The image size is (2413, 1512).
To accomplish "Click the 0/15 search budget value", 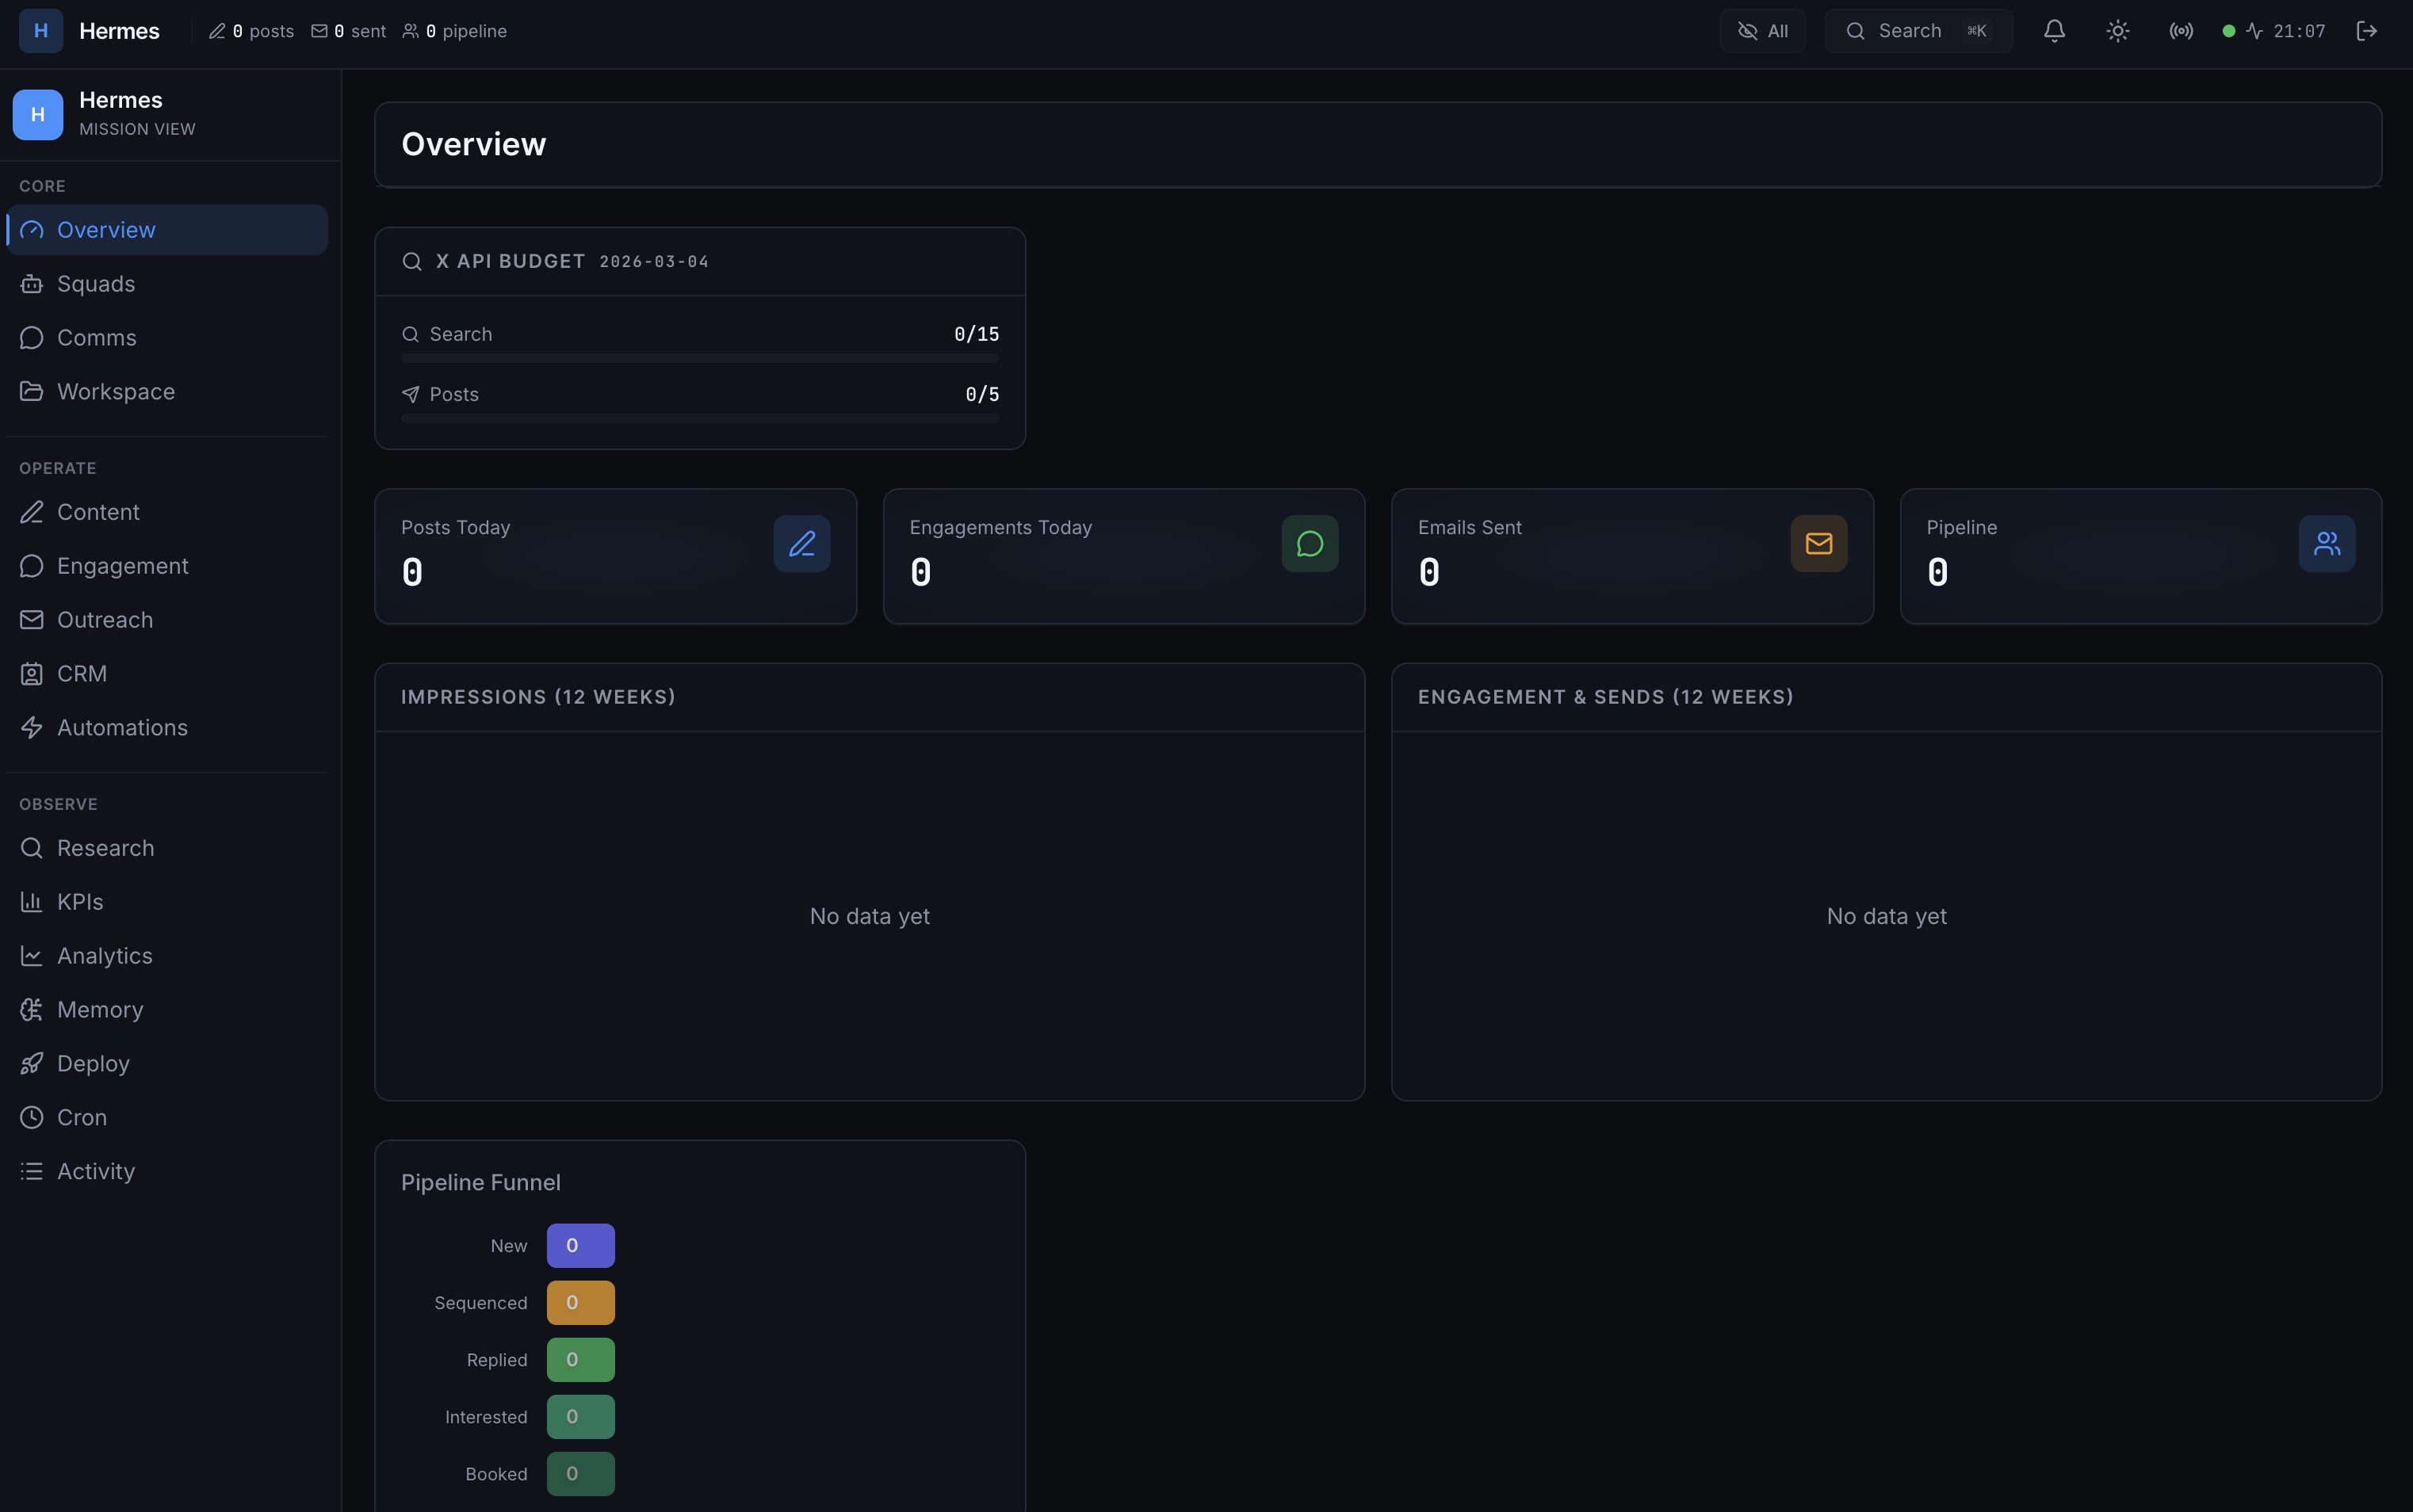I will (976, 334).
